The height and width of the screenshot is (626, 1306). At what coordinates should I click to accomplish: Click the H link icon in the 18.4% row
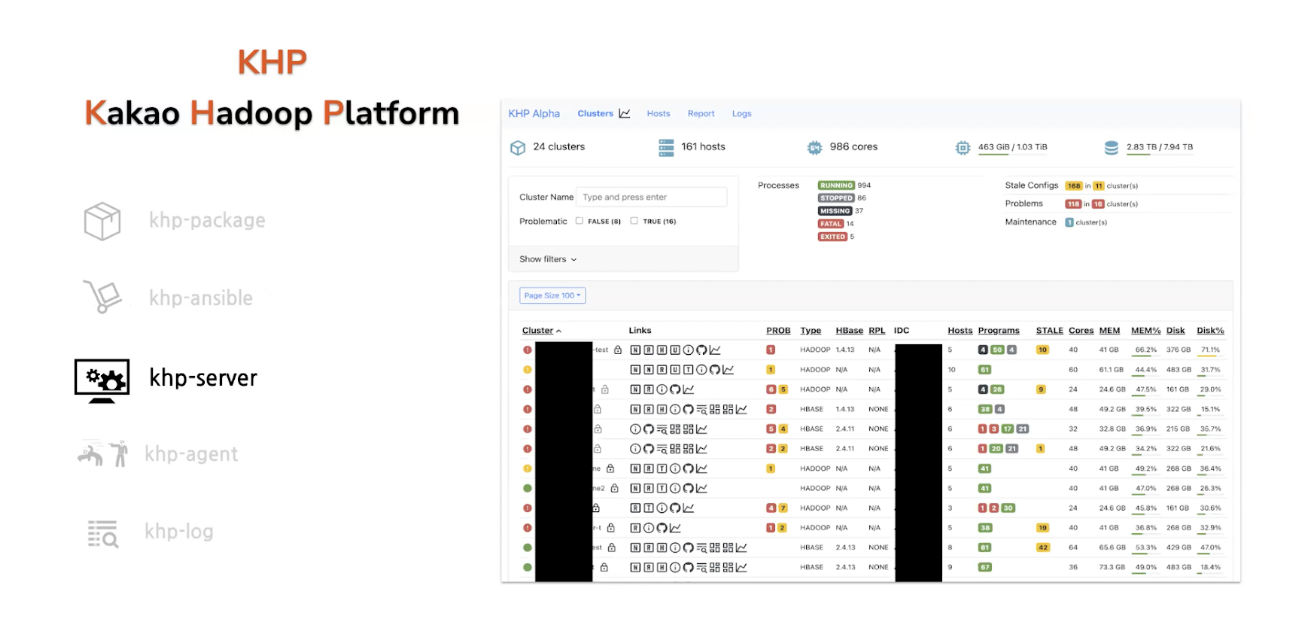point(662,567)
